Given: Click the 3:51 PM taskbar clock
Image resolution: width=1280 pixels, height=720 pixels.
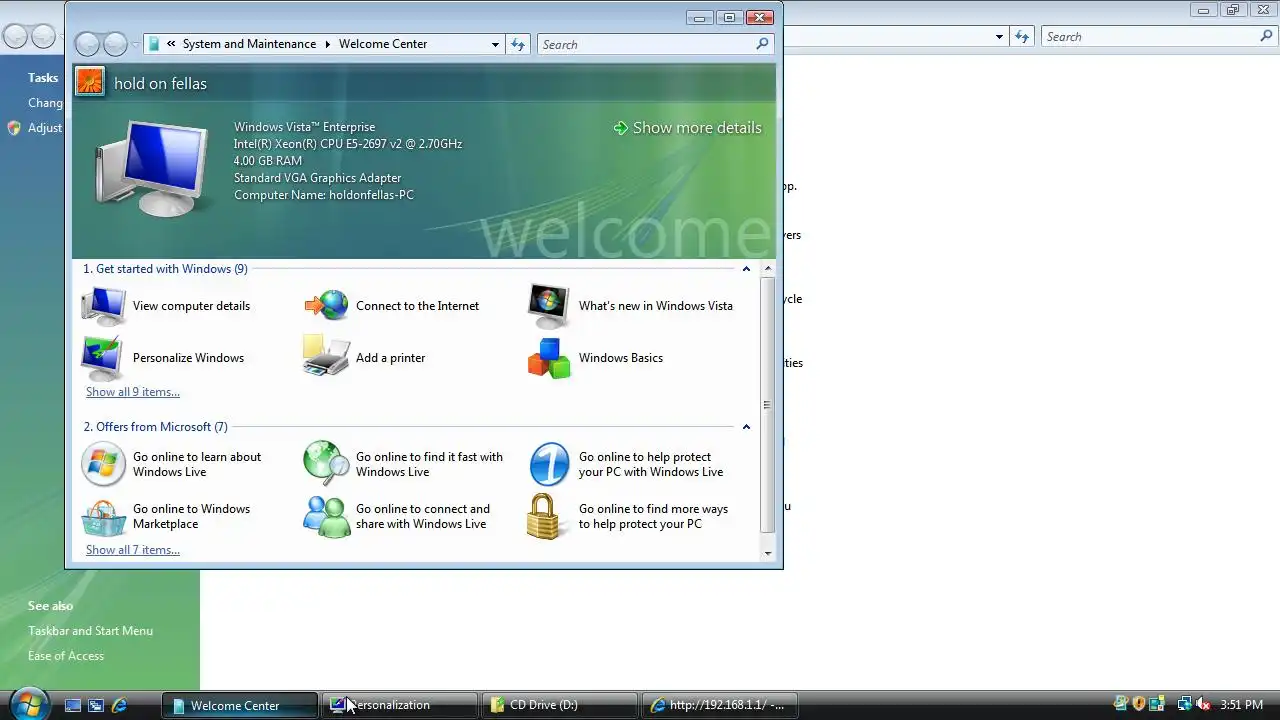Looking at the screenshot, I should (x=1241, y=705).
